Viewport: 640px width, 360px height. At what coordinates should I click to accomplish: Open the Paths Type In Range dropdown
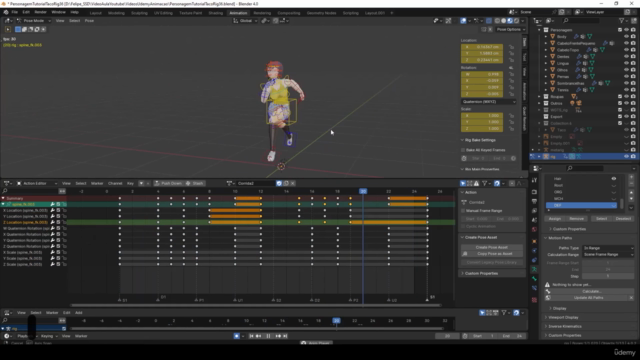tap(608, 248)
